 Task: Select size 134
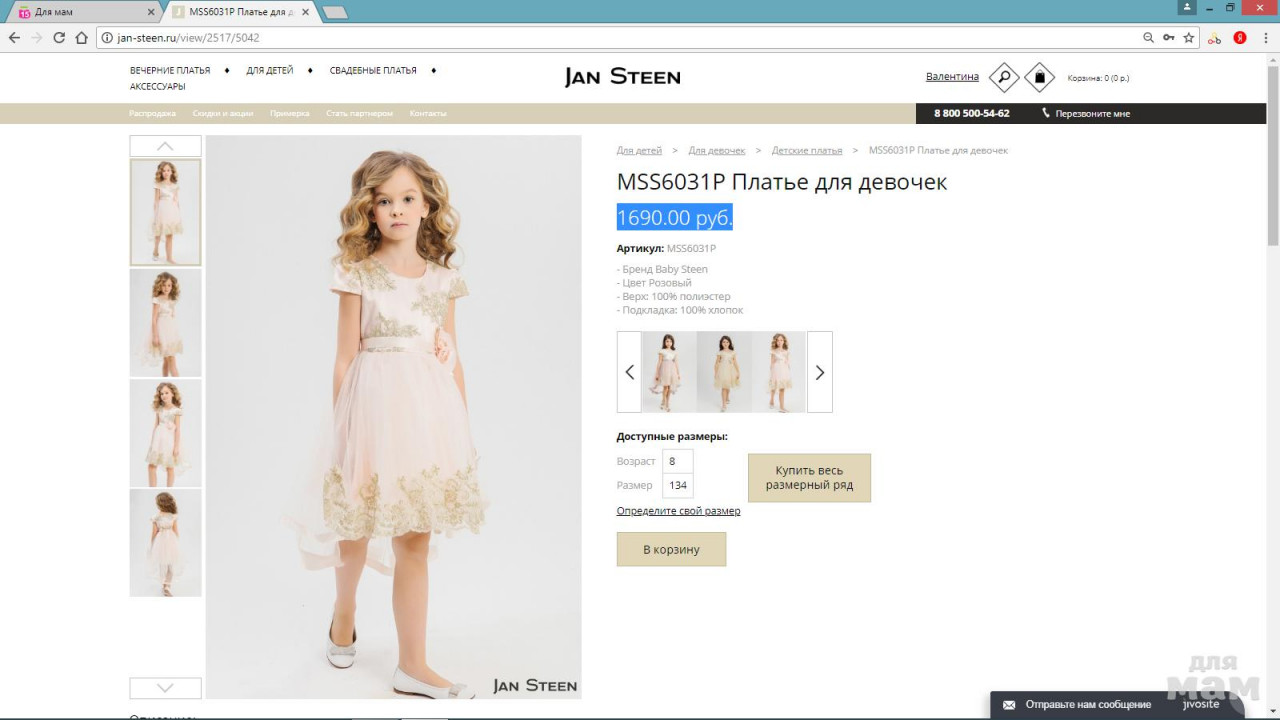tap(678, 486)
